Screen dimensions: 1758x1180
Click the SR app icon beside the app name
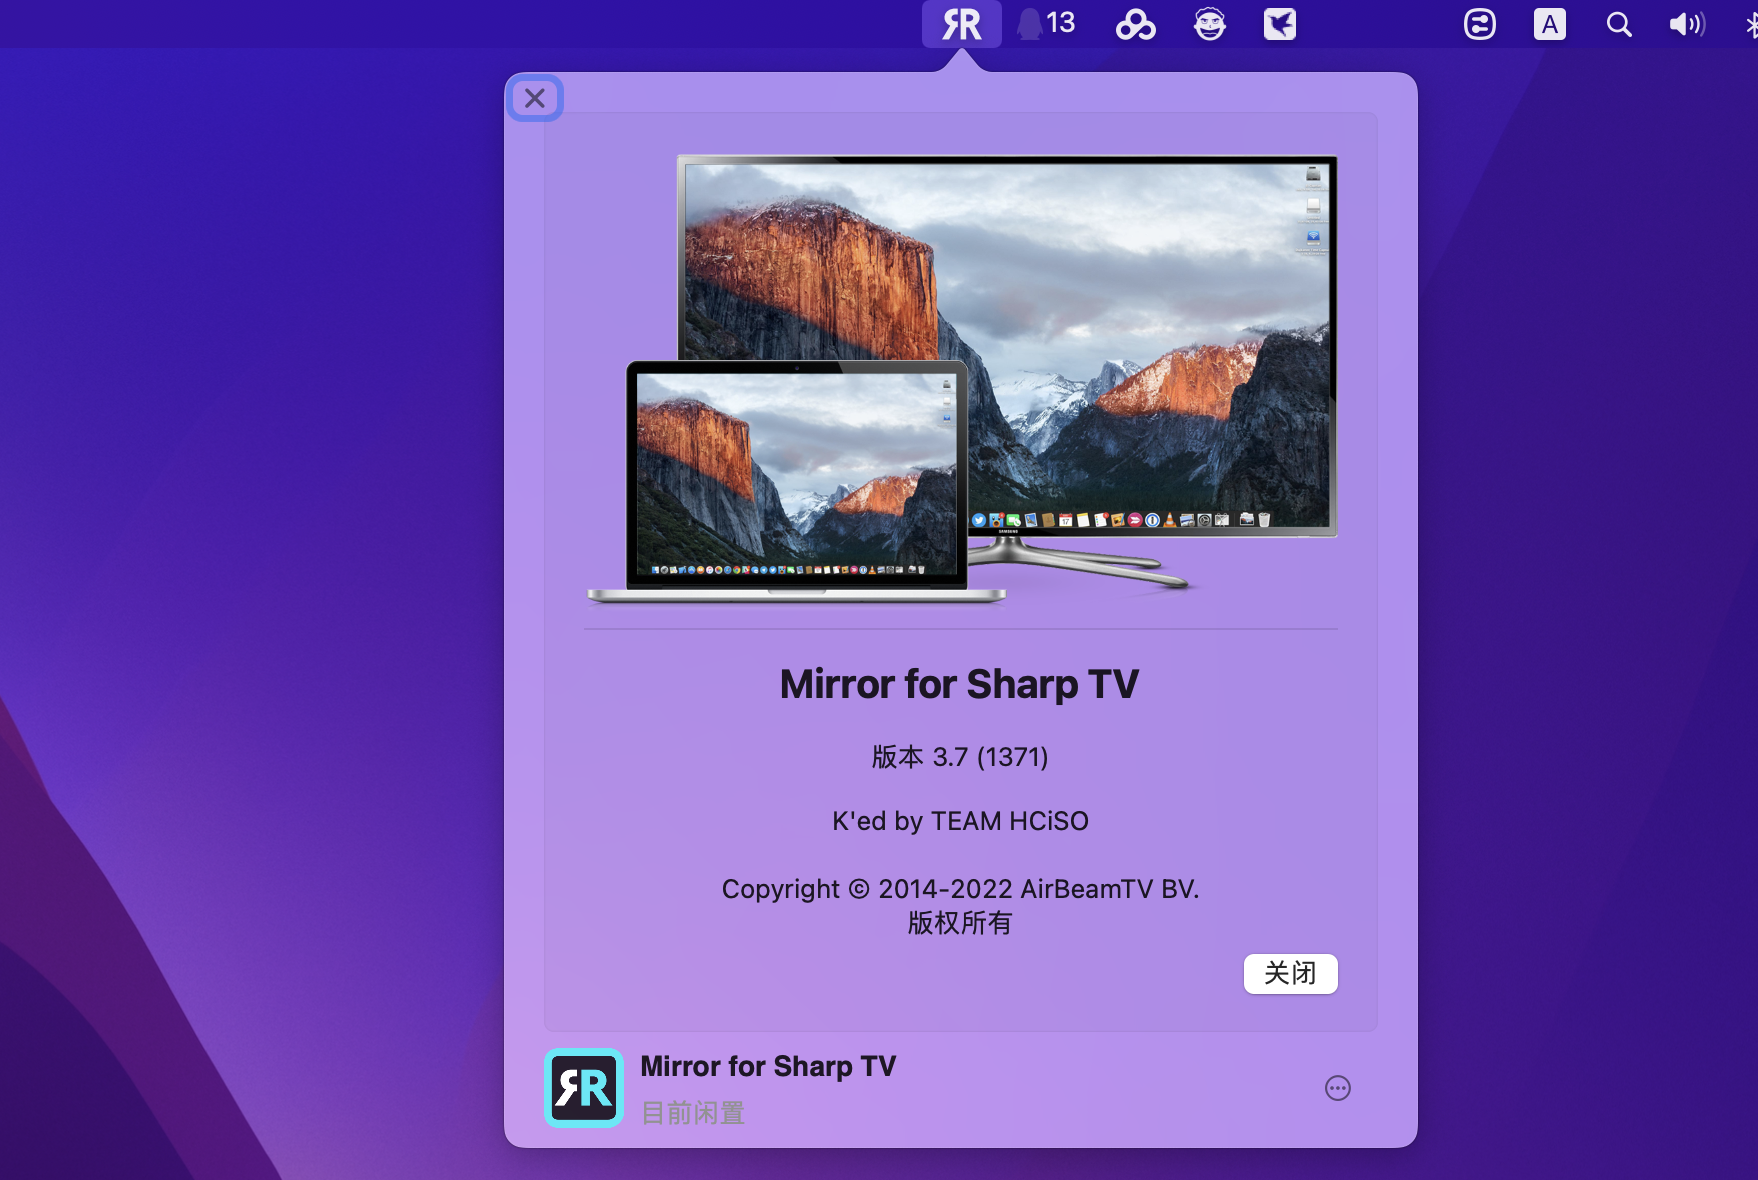(x=584, y=1088)
